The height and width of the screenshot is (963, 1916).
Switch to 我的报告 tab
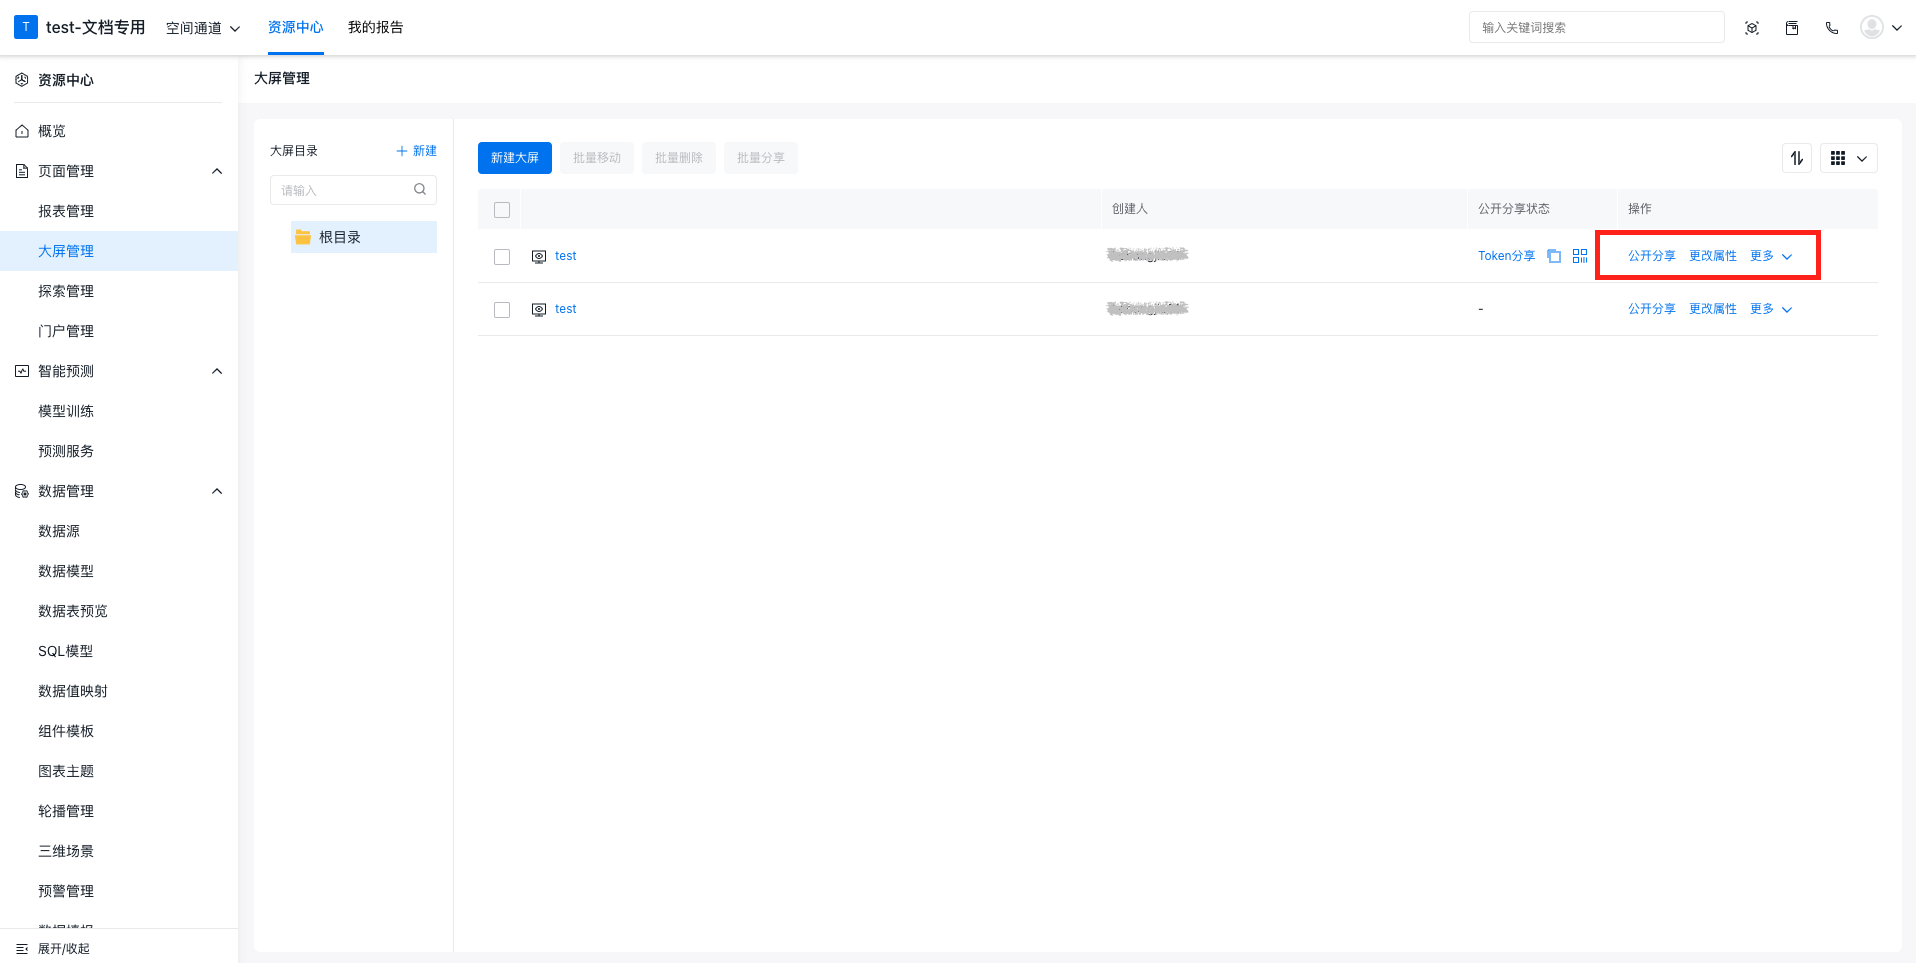click(x=376, y=27)
